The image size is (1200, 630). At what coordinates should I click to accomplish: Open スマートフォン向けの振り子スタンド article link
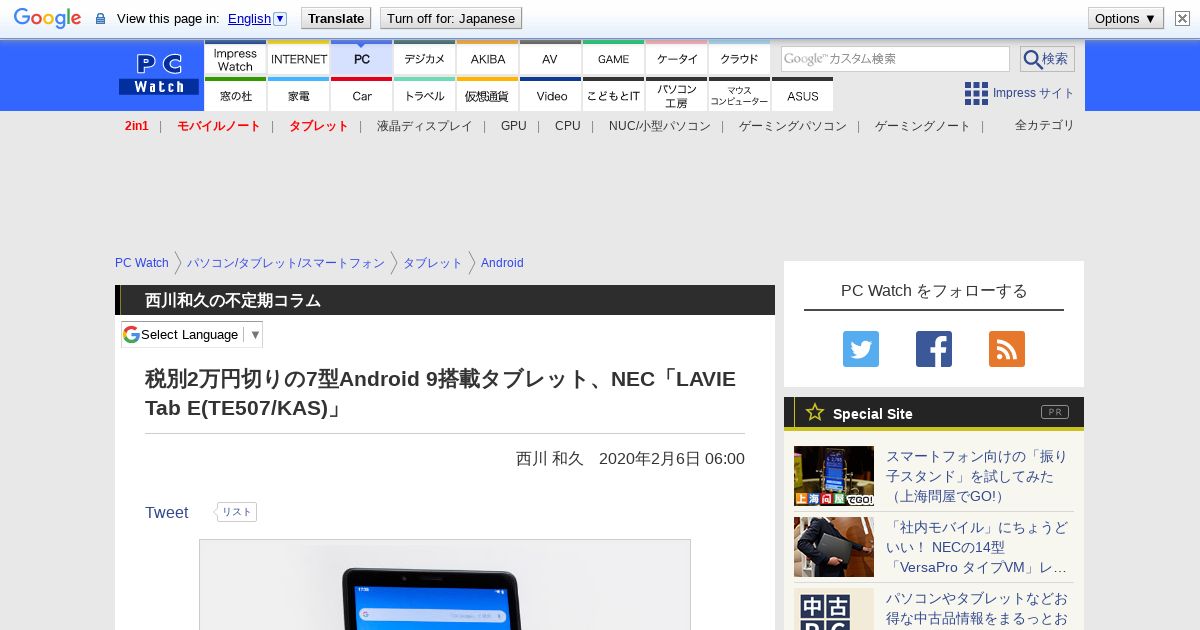coord(977,476)
